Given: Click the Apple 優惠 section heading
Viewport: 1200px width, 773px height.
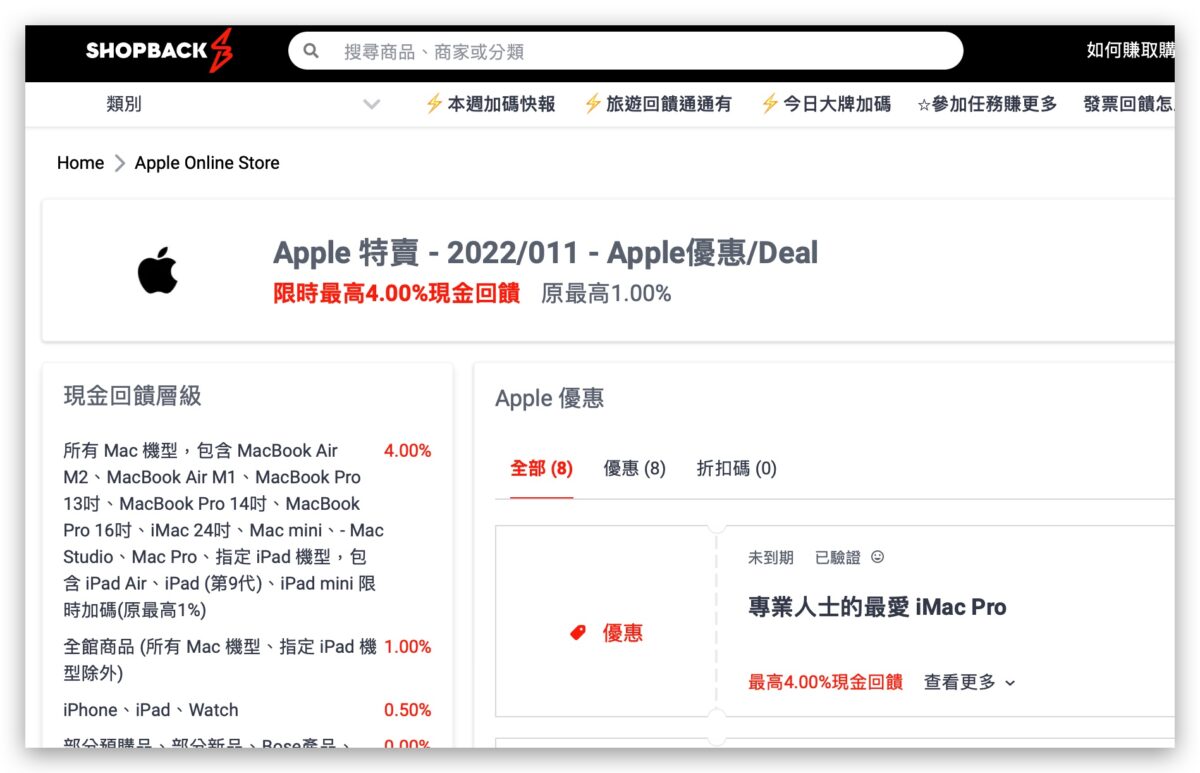Looking at the screenshot, I should (x=549, y=398).
